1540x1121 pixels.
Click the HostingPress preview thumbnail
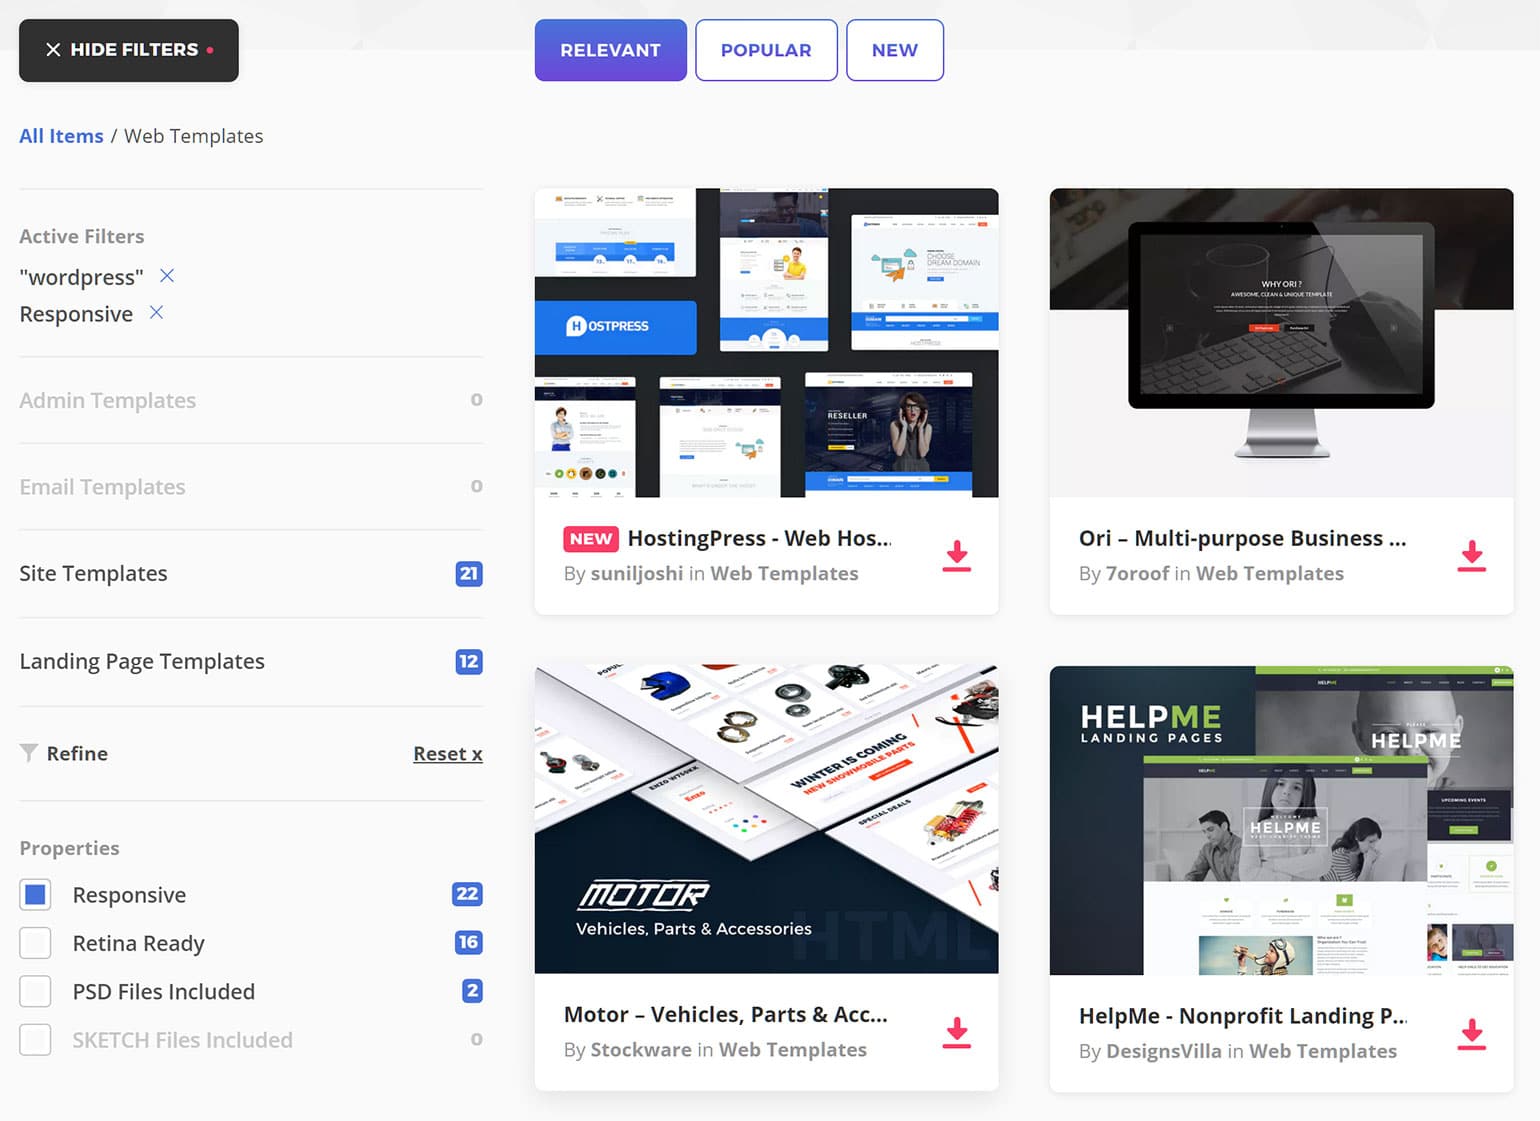(x=766, y=343)
